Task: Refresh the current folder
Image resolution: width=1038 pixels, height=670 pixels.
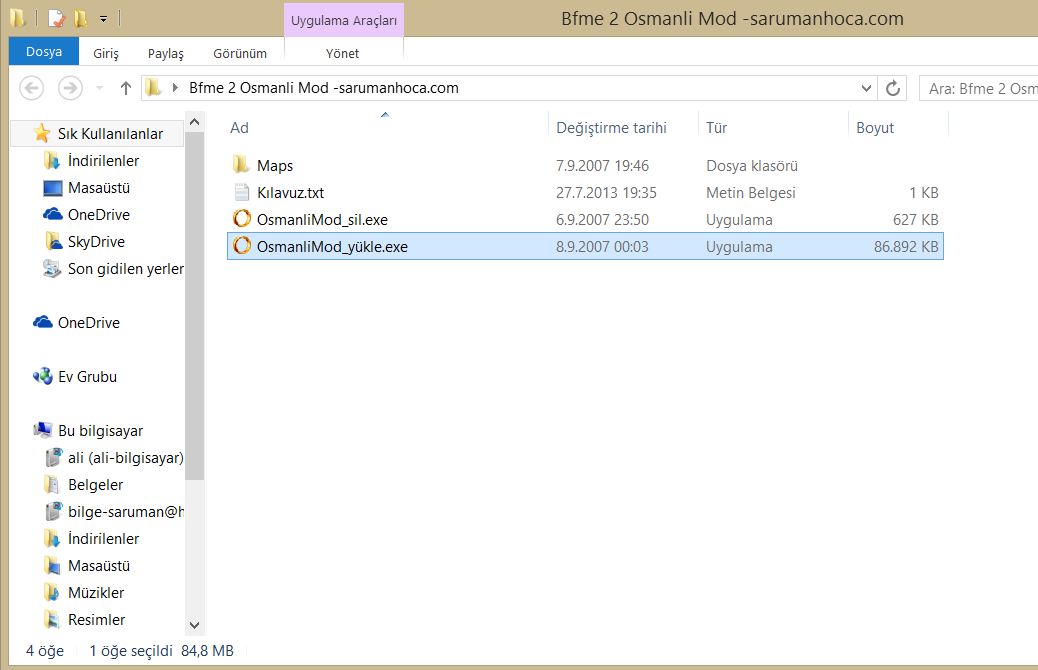Action: 893,88
